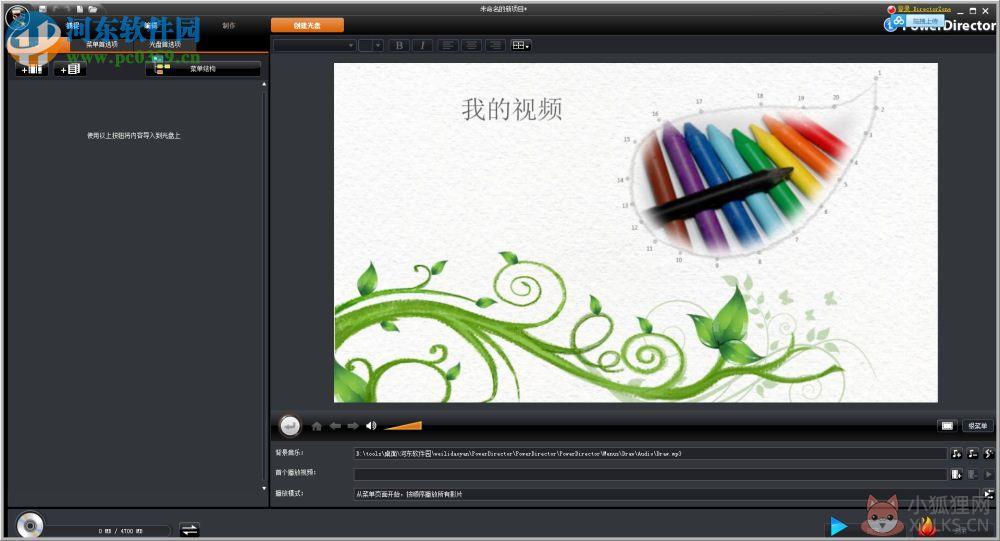Viewport: 1000px width, 541px height.
Task: Click the save disk icon in title bar
Action: click(x=43, y=9)
